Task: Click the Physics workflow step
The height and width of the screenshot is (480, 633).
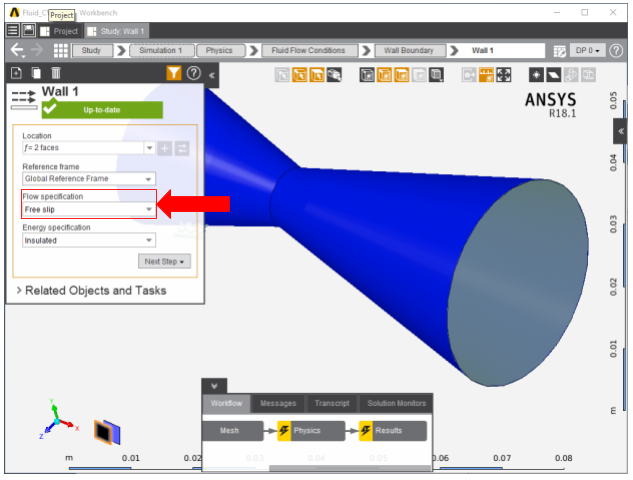Action: click(311, 431)
